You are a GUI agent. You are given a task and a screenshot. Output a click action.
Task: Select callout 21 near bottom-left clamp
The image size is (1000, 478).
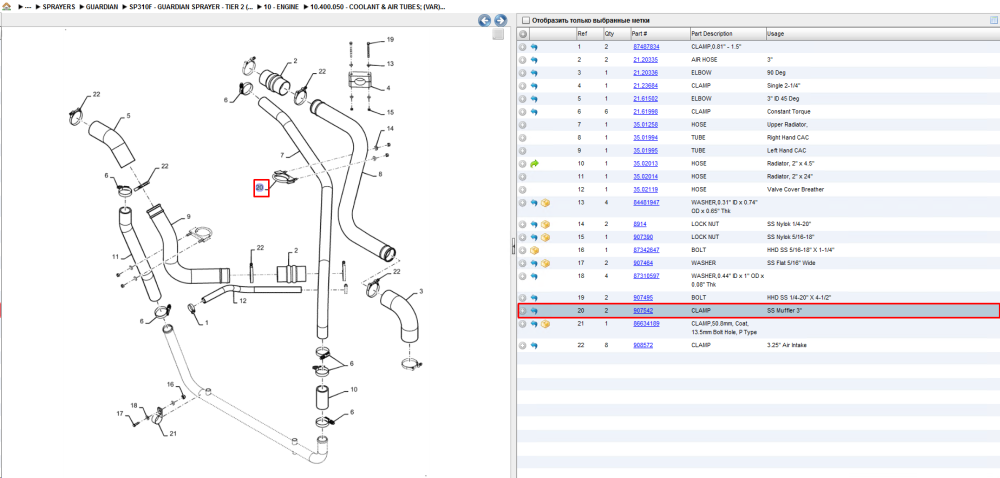click(x=173, y=434)
